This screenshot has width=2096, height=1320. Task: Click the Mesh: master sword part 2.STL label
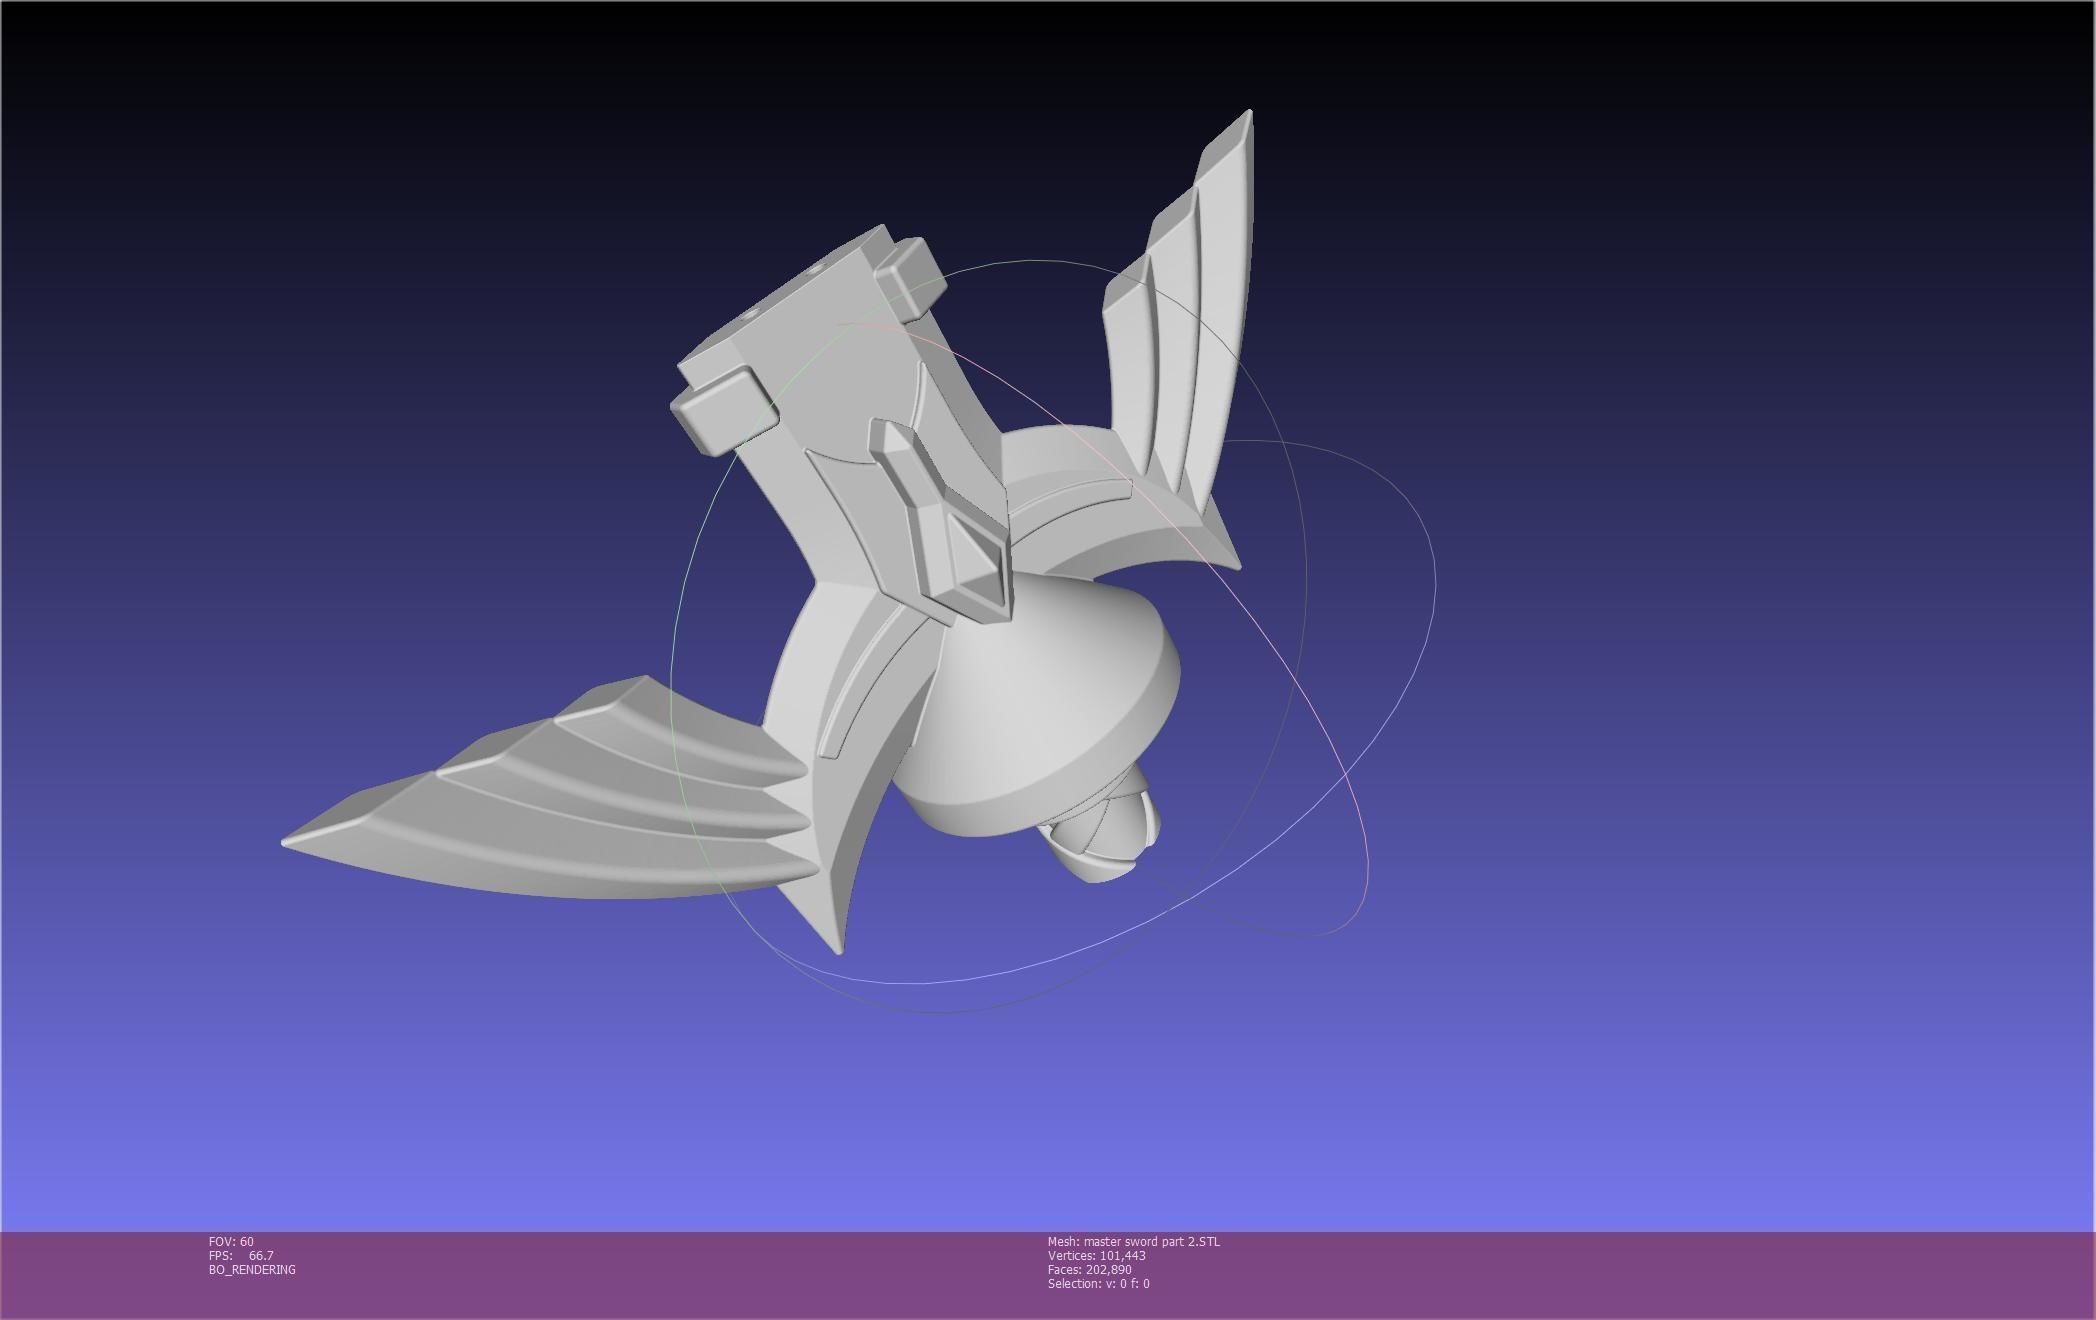pyautogui.click(x=1133, y=1241)
